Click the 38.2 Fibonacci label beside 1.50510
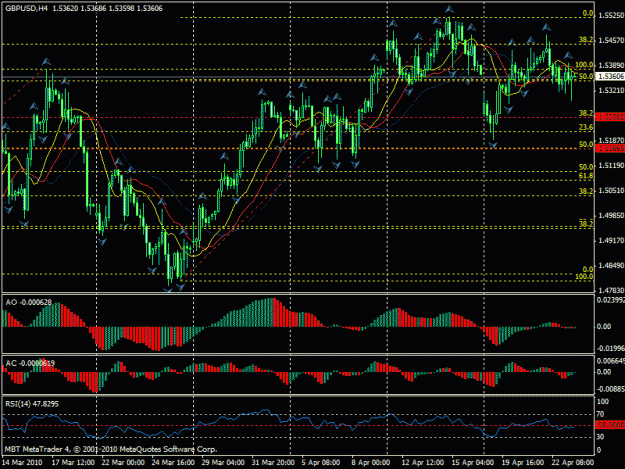 click(586, 191)
